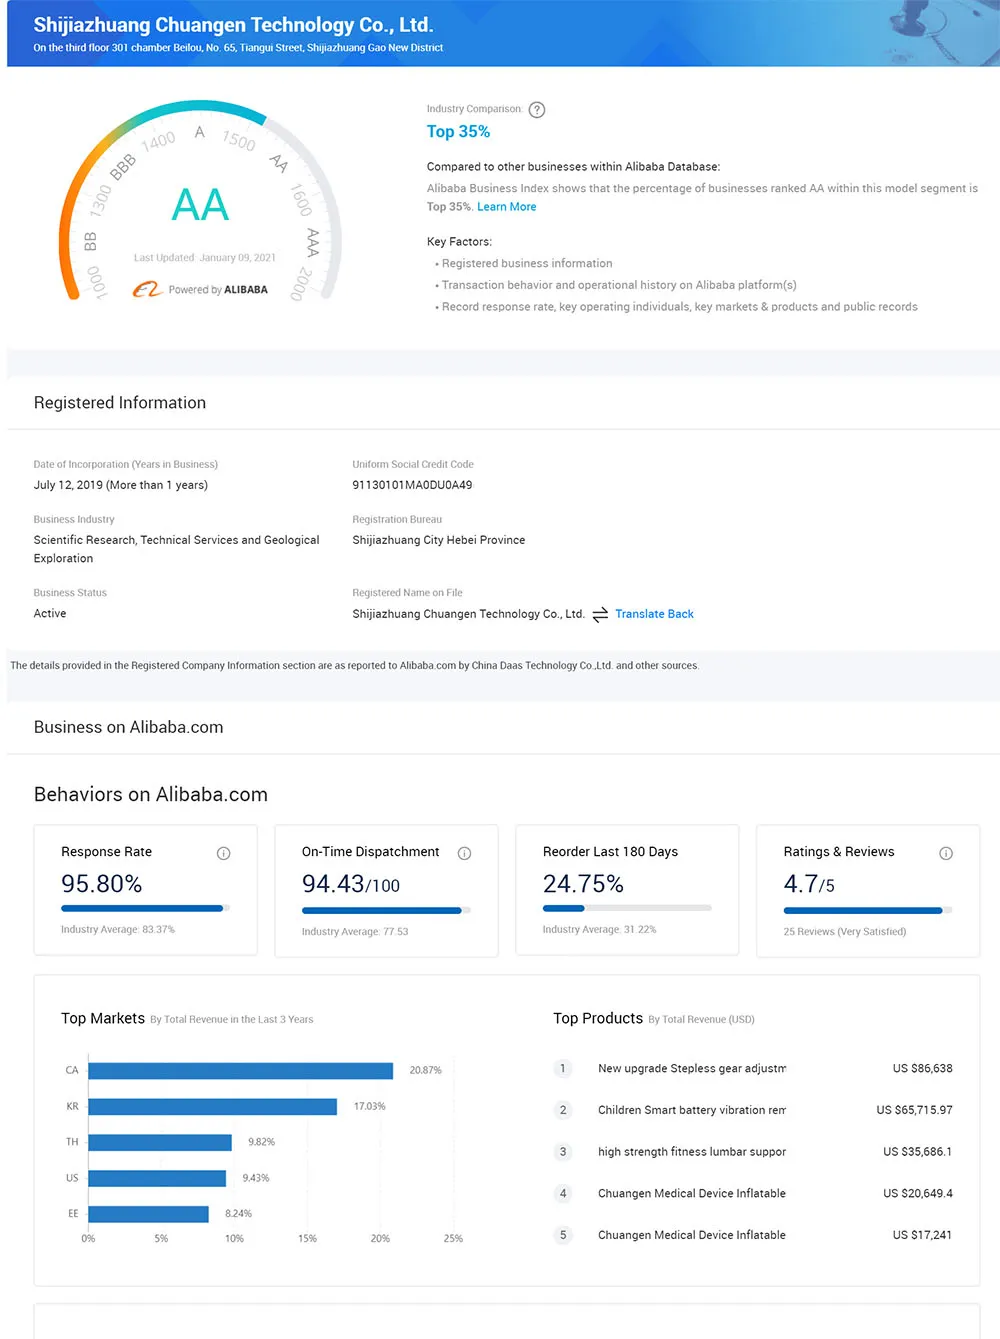Click the Industry Comparison help question icon
The width and height of the screenshot is (1000, 1339).
(x=537, y=110)
